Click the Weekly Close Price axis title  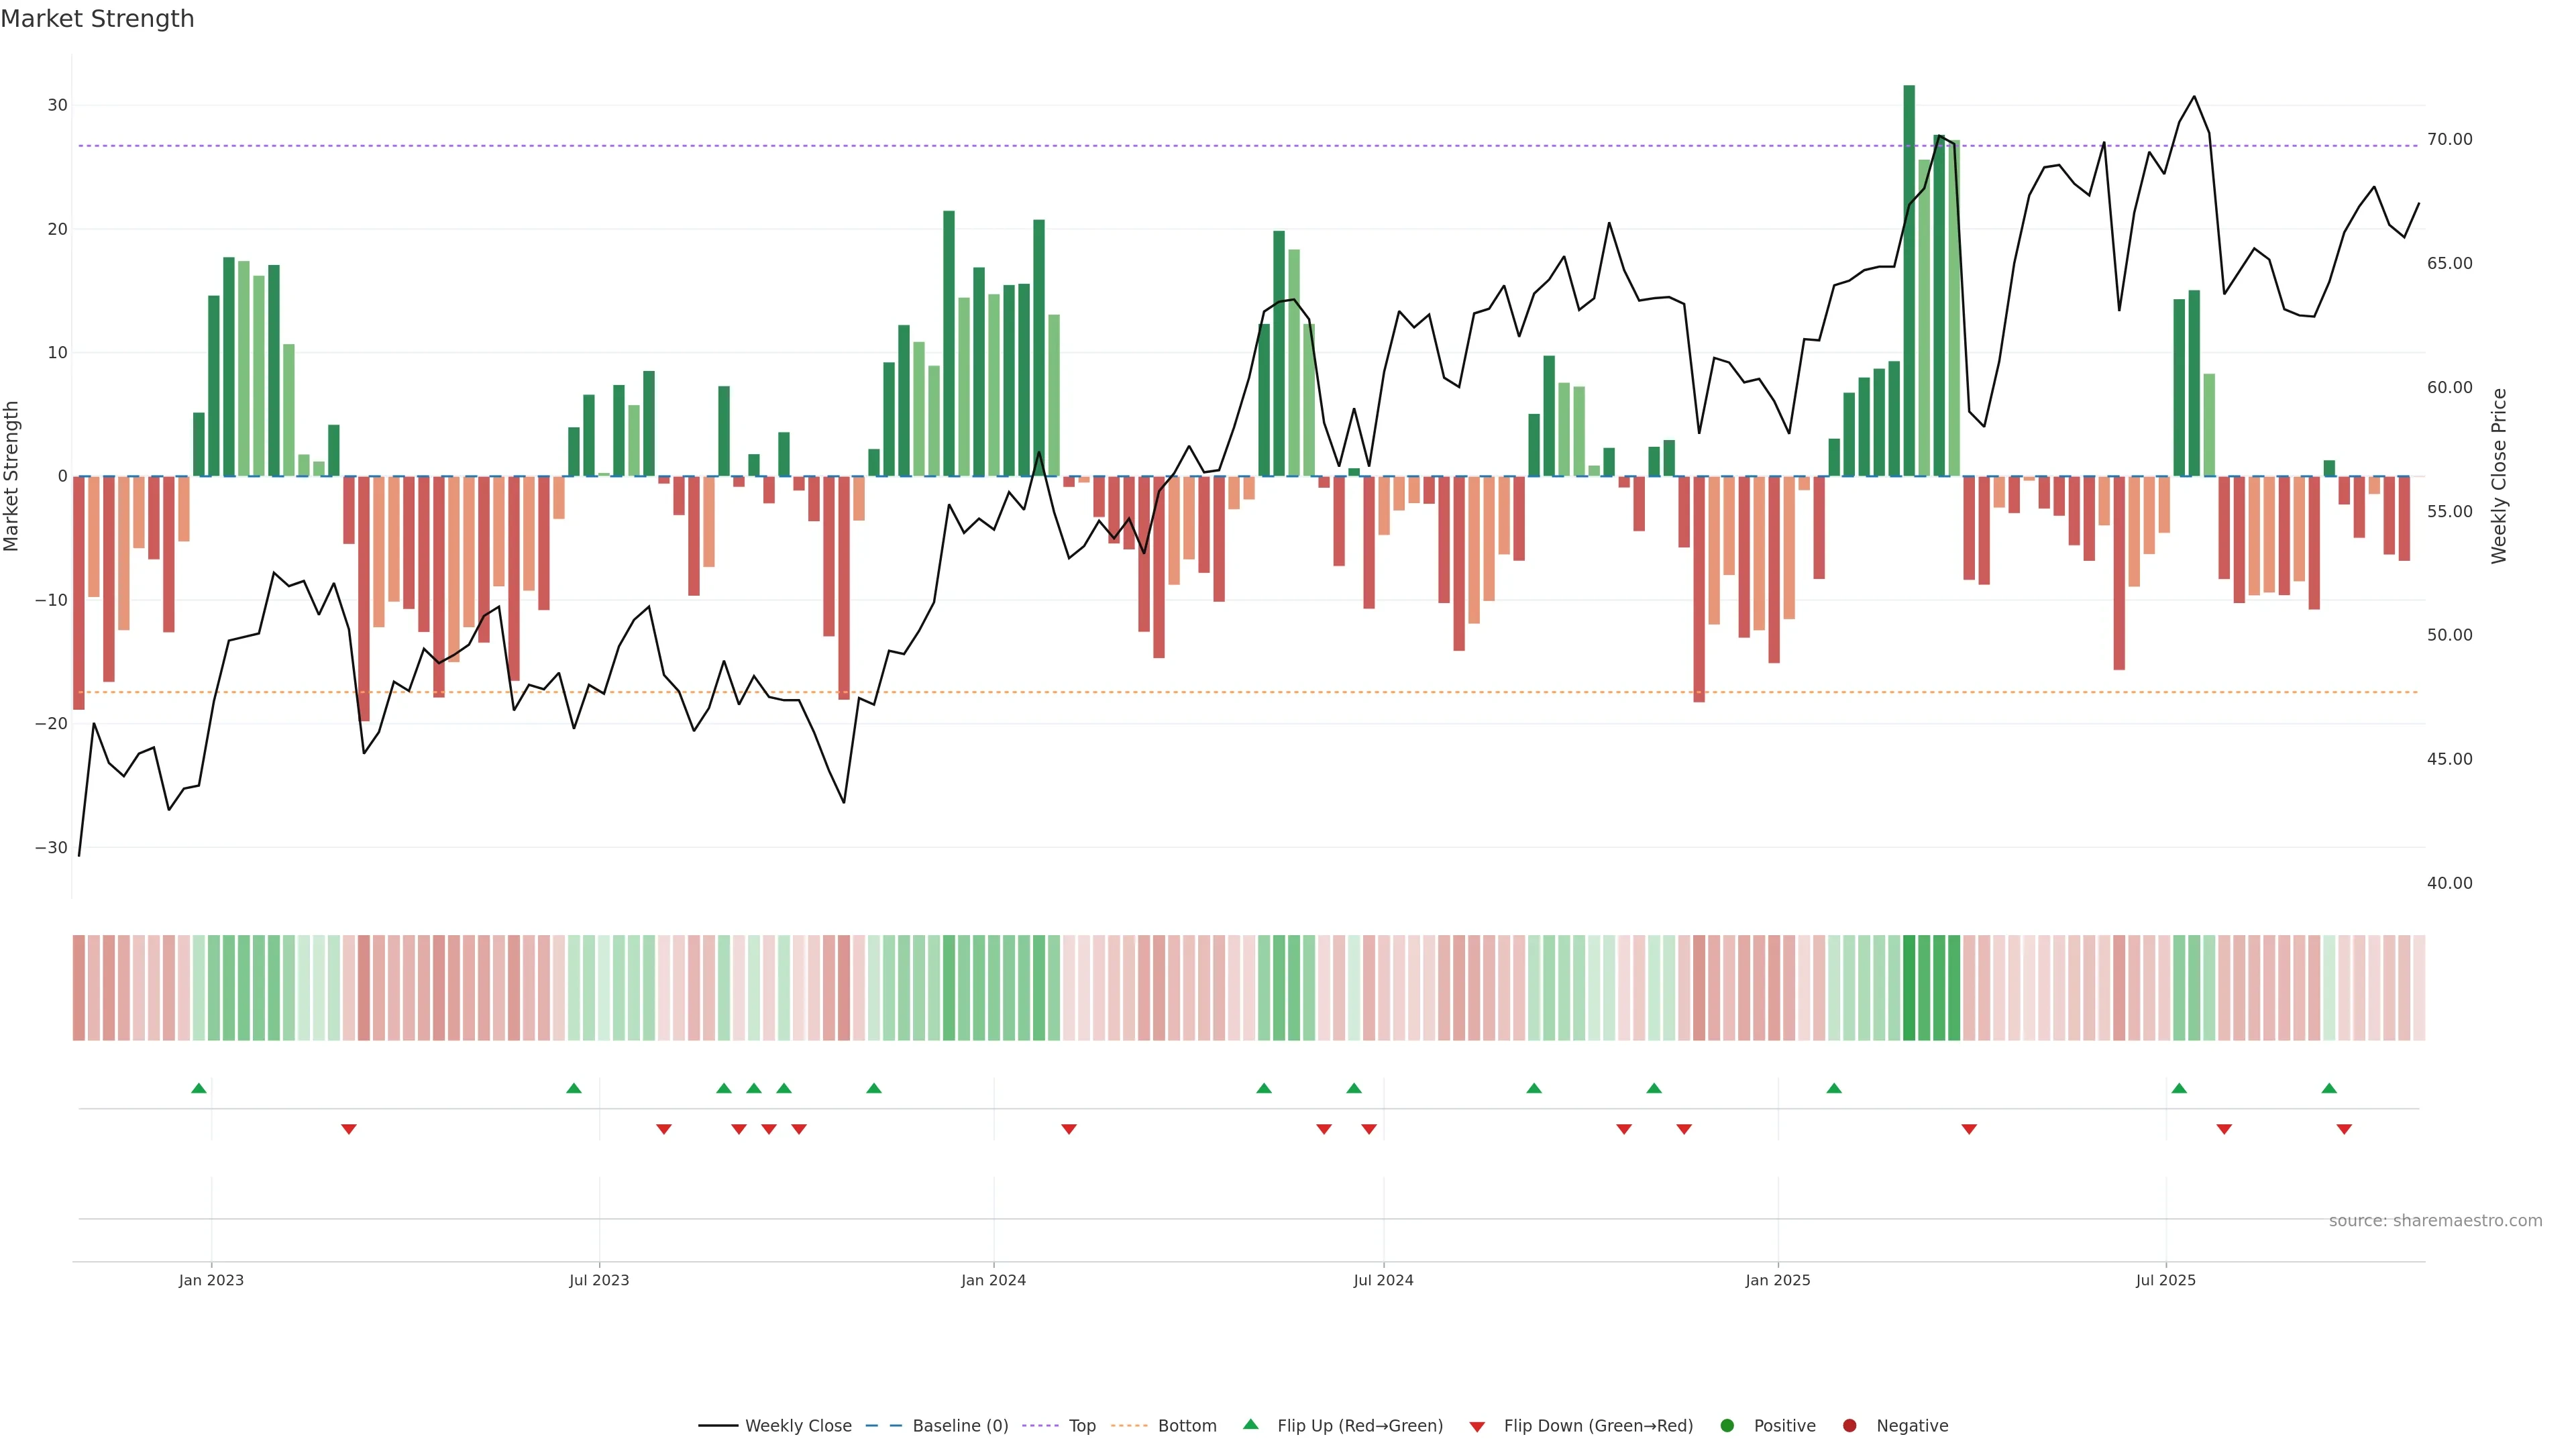click(2499, 476)
